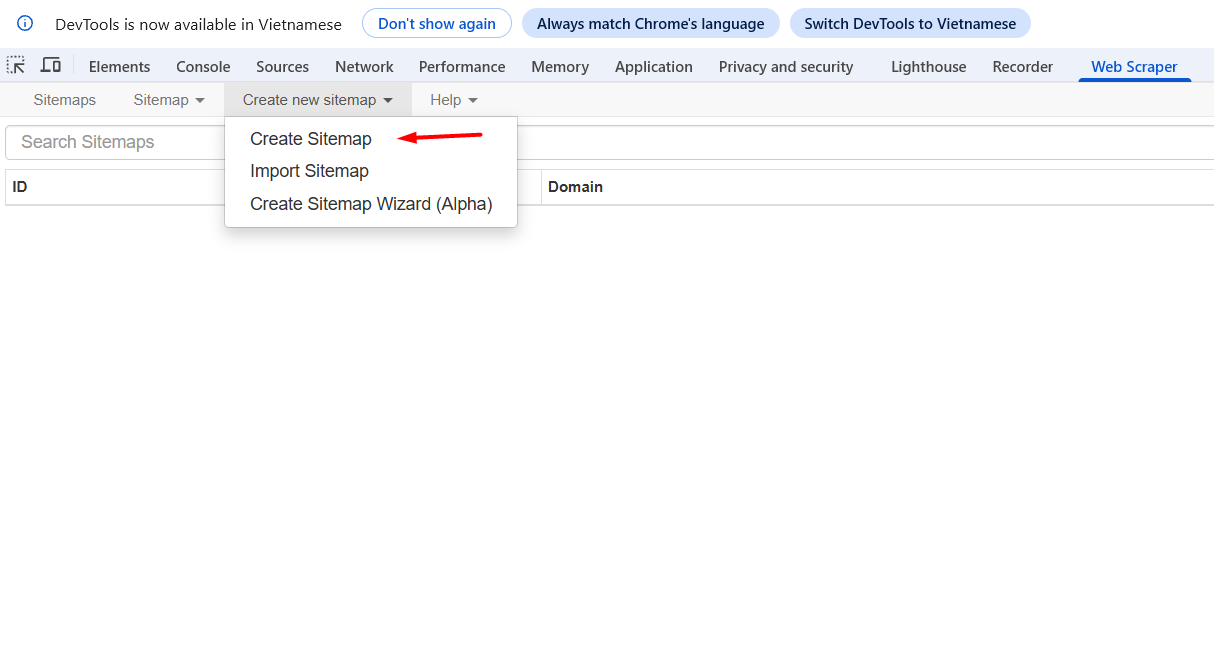The image size is (1214, 666).
Task: Select Import Sitemap menu entry
Action: point(309,171)
